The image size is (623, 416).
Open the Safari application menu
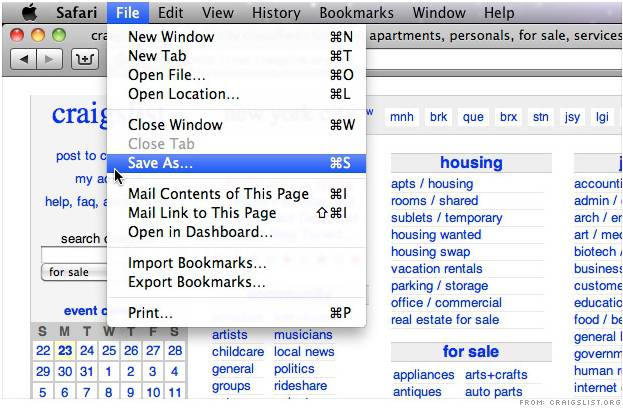(x=76, y=13)
